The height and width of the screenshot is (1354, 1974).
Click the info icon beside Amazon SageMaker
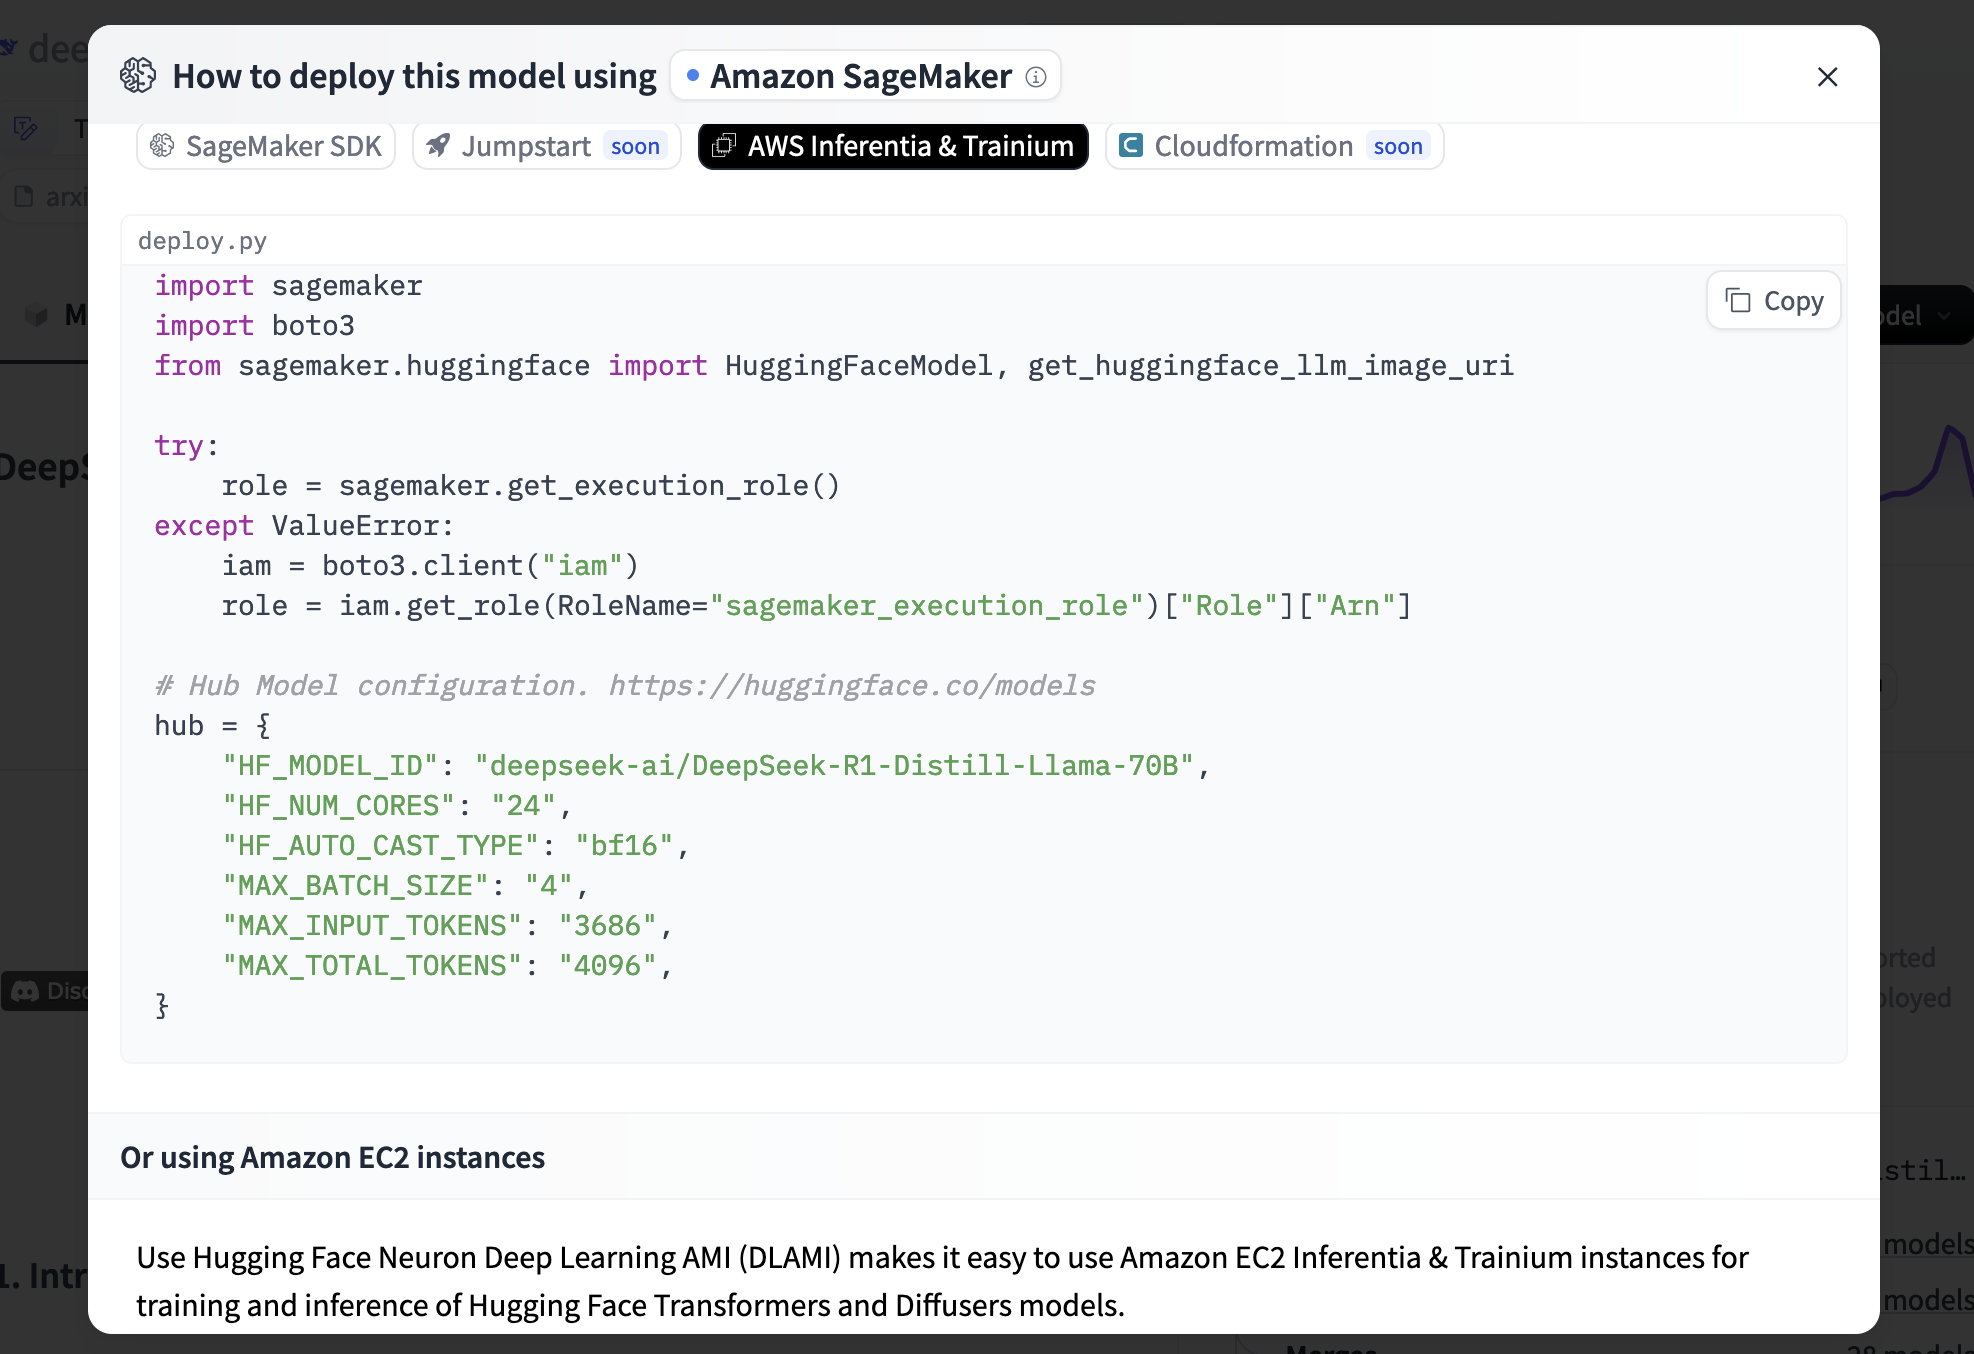(x=1036, y=77)
